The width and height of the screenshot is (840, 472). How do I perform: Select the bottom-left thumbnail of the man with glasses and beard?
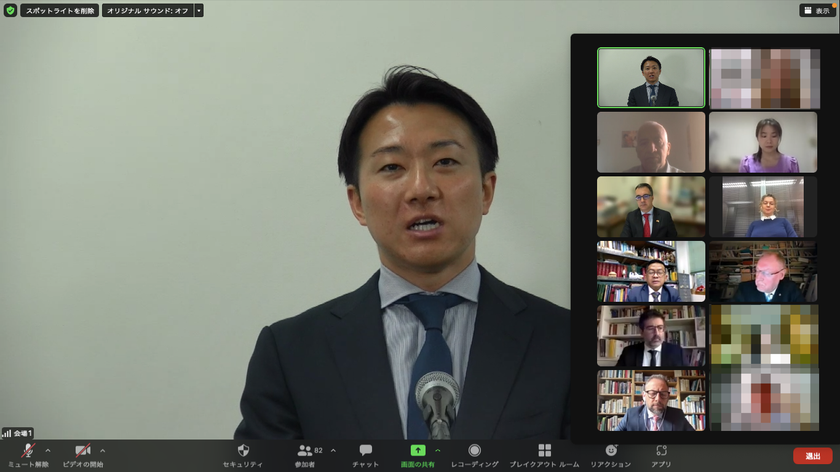pos(651,400)
